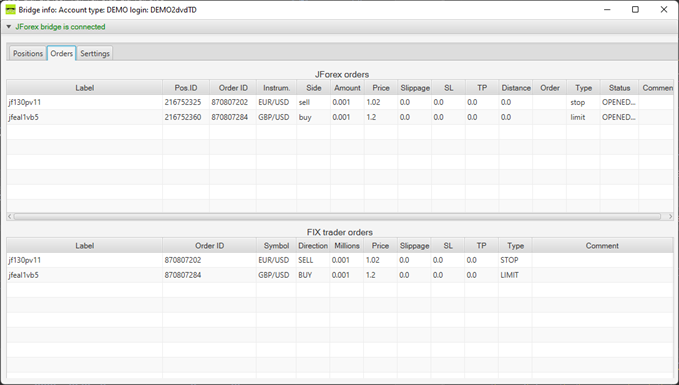Select jfeal1vb5 row in JForex orders
Screen dimensions: 679x385
click(x=340, y=117)
